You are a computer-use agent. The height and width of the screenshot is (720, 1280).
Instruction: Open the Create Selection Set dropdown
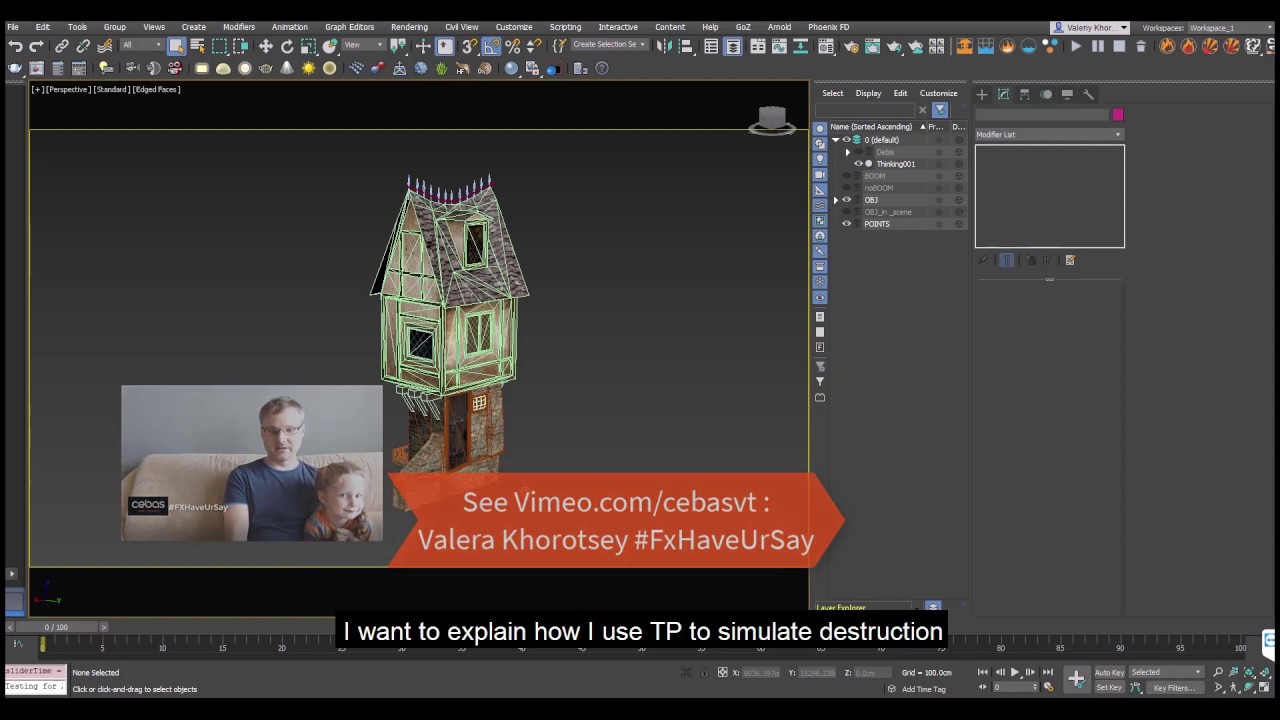point(610,45)
